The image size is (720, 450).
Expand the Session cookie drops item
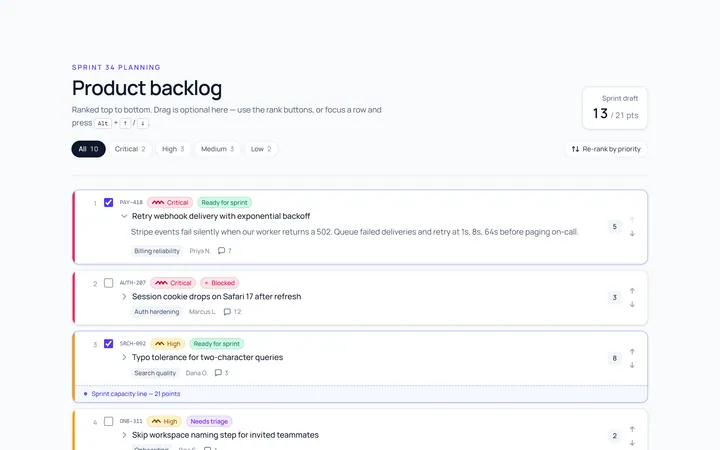point(124,297)
